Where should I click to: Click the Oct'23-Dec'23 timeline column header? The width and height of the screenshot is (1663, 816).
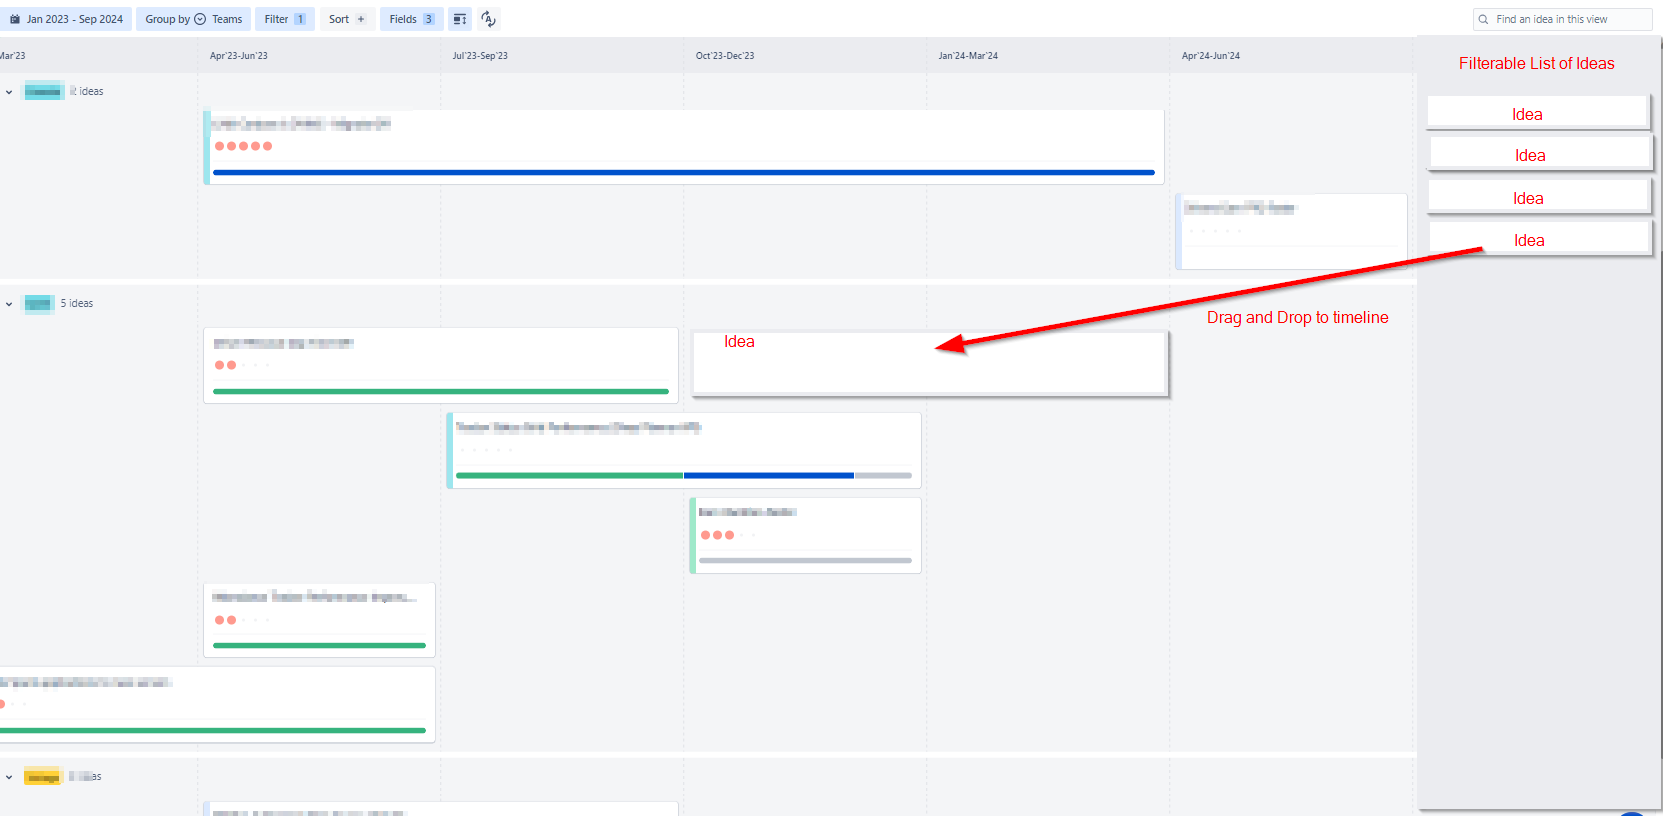click(725, 56)
